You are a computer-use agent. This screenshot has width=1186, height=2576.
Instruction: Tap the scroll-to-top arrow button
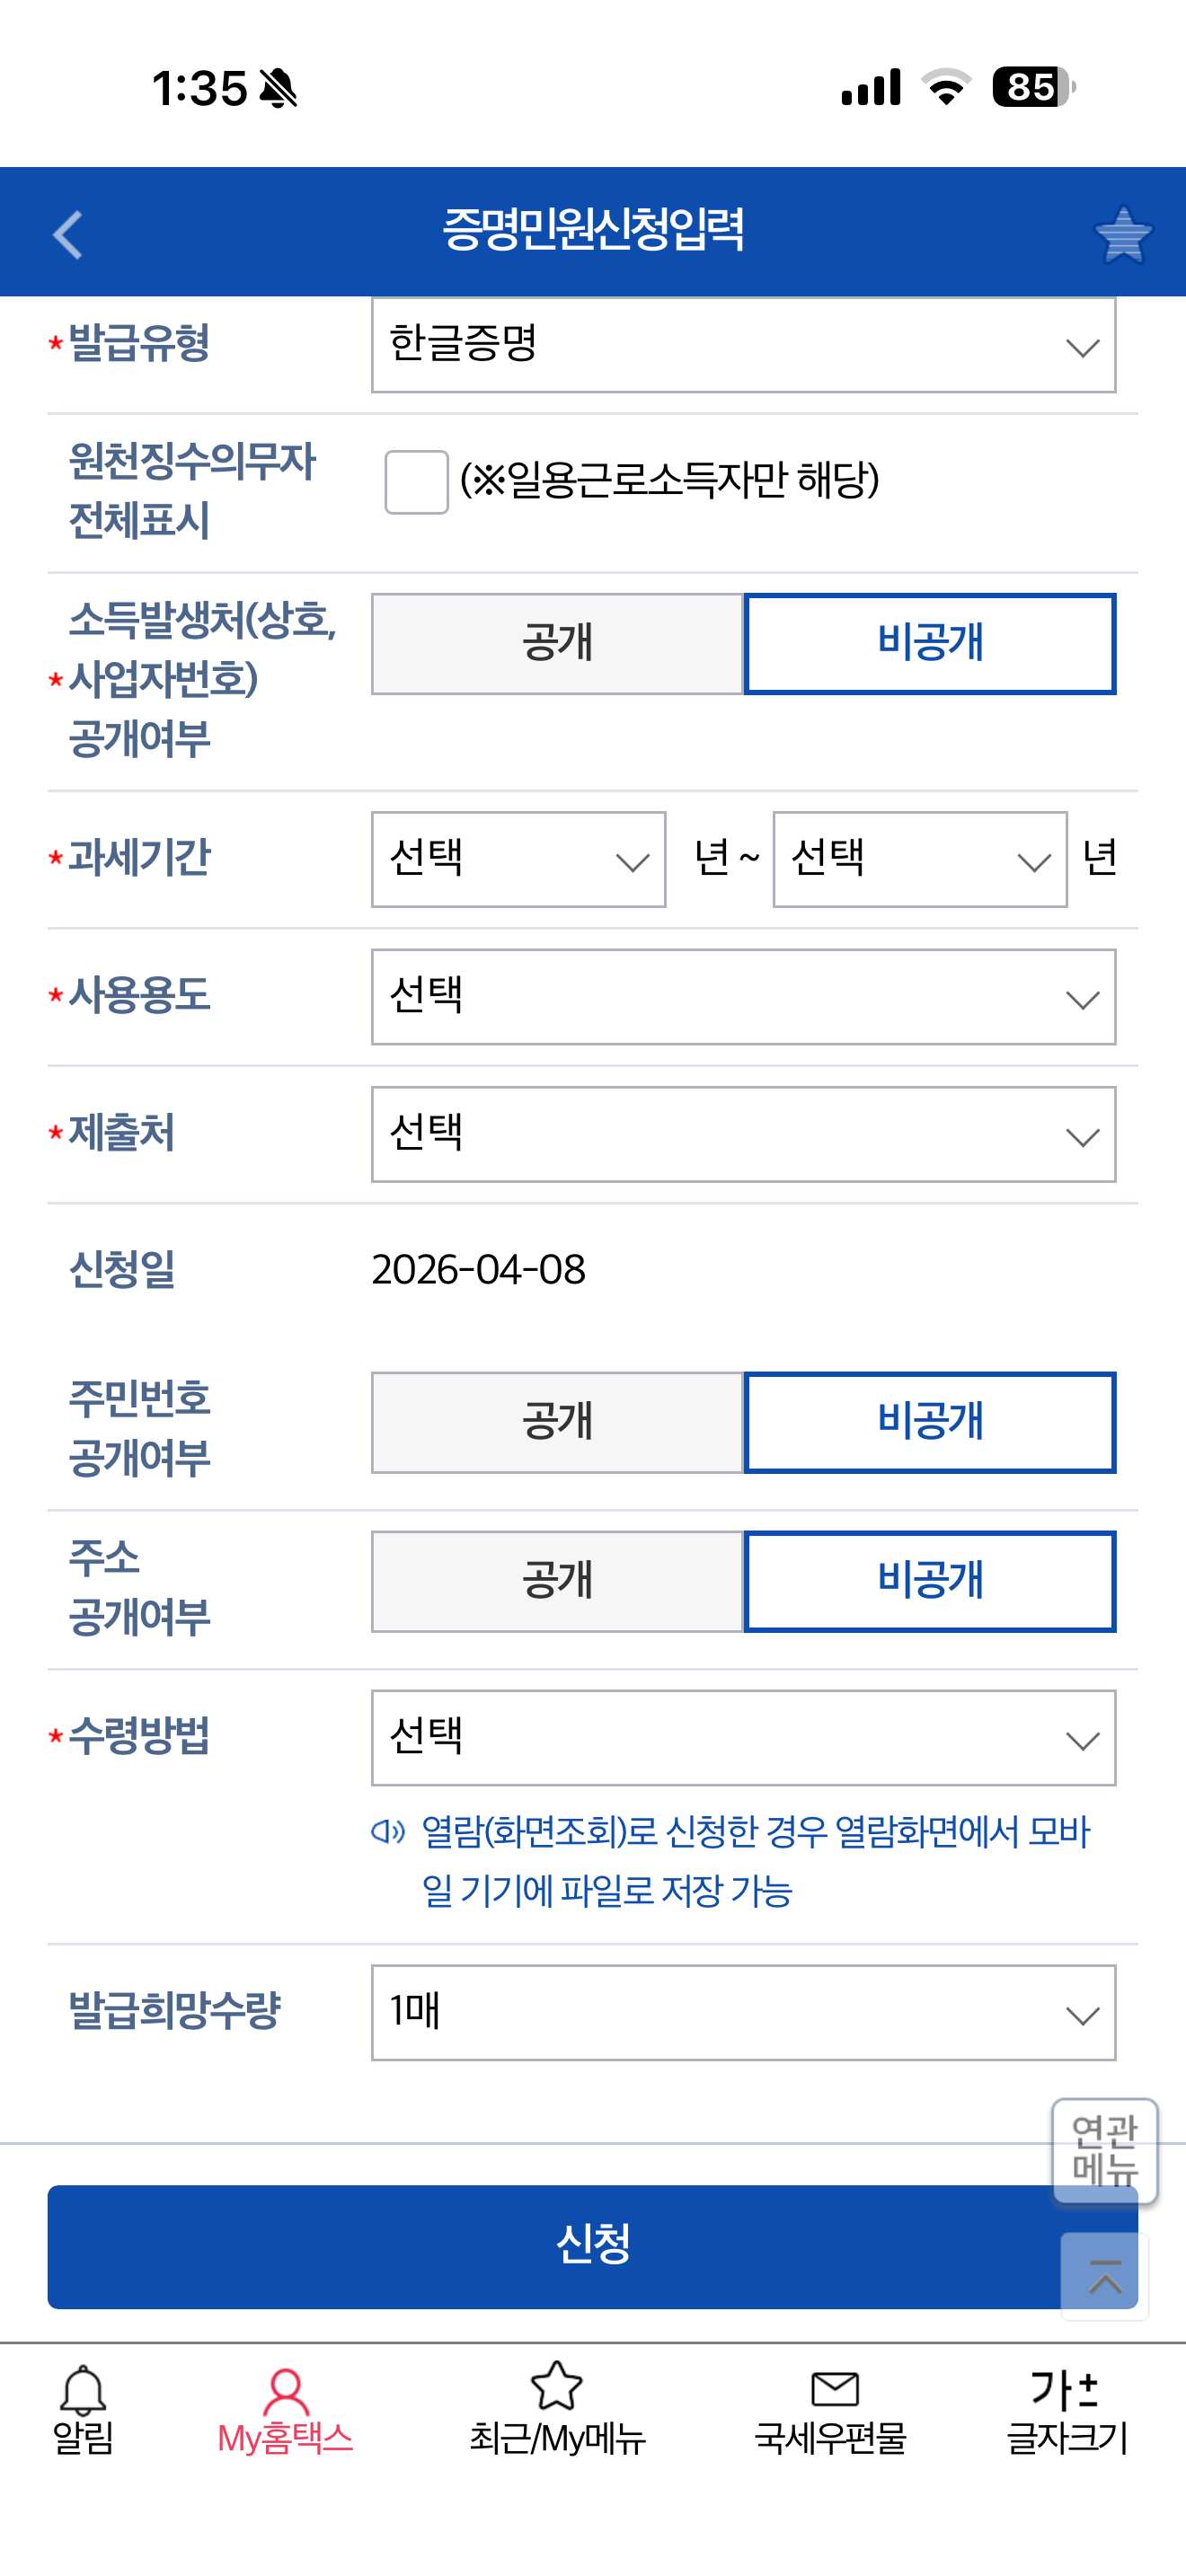[x=1105, y=2277]
